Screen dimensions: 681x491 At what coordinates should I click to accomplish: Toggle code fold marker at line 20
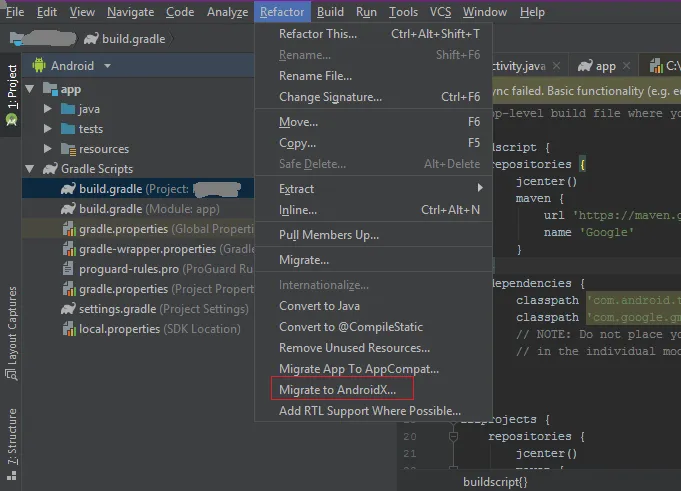453,436
